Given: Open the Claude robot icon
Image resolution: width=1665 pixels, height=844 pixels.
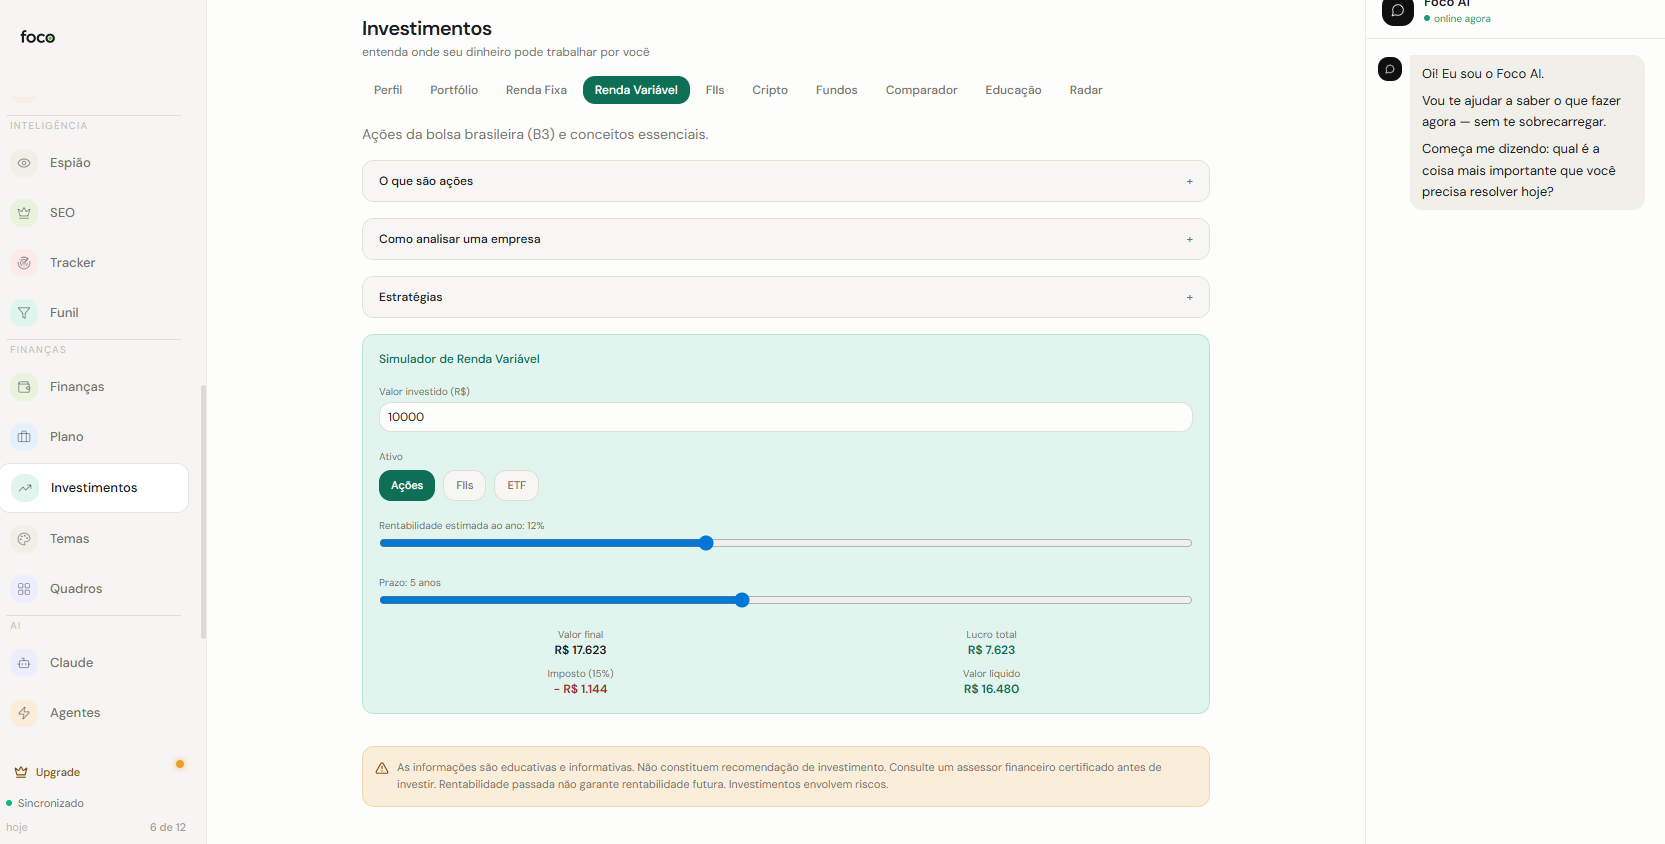Looking at the screenshot, I should (24, 663).
